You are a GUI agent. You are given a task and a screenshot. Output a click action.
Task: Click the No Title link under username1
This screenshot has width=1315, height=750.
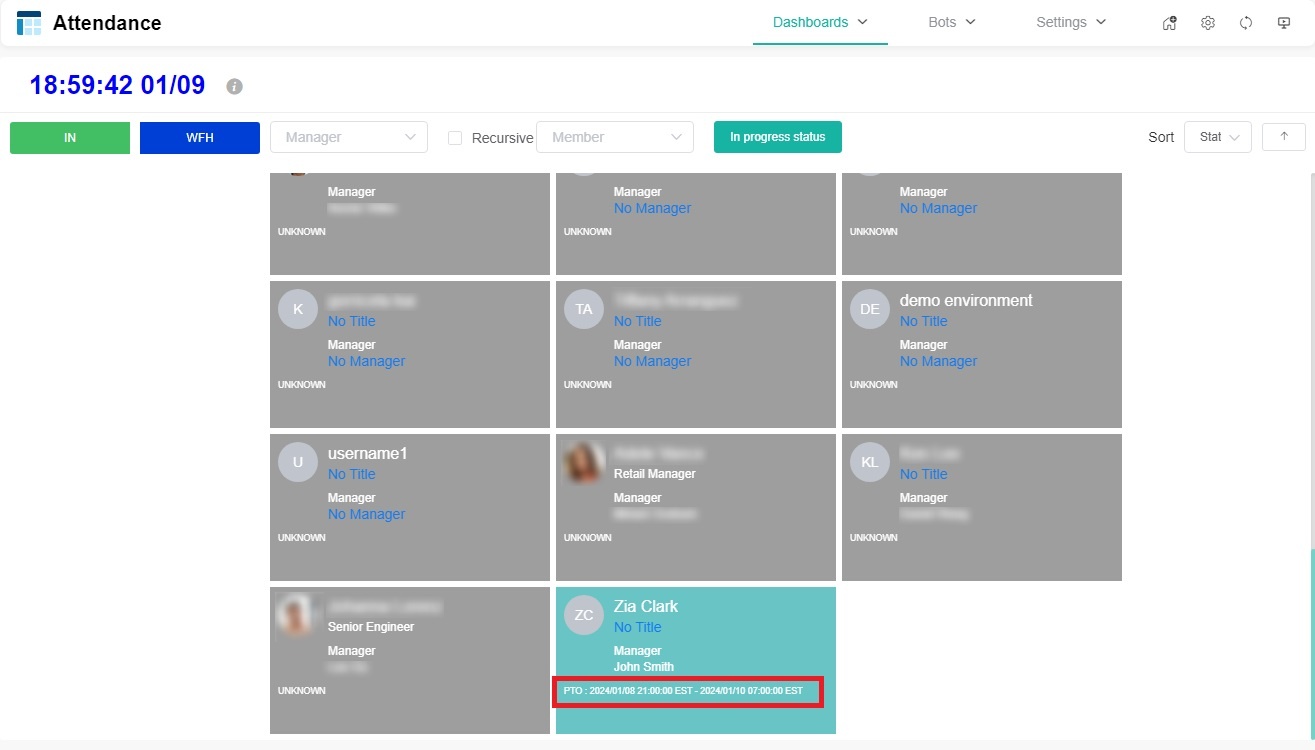(352, 474)
